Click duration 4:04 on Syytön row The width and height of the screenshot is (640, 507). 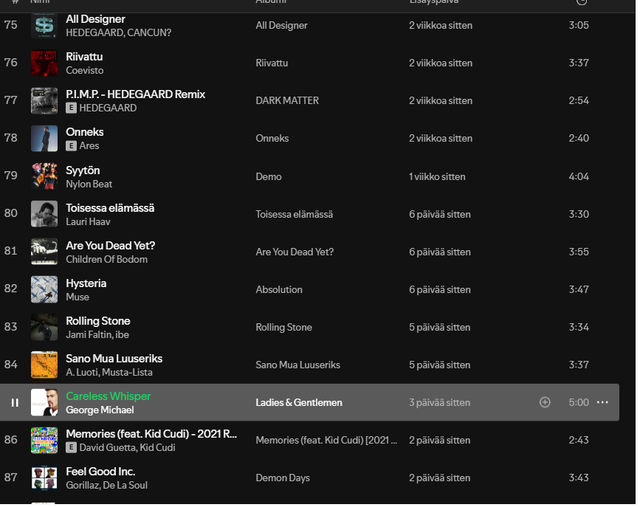coord(578,177)
